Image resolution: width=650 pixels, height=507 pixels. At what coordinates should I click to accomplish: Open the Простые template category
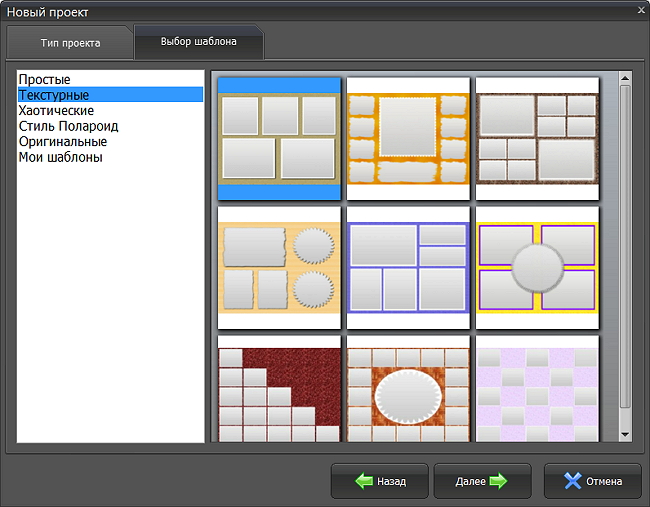pos(45,79)
